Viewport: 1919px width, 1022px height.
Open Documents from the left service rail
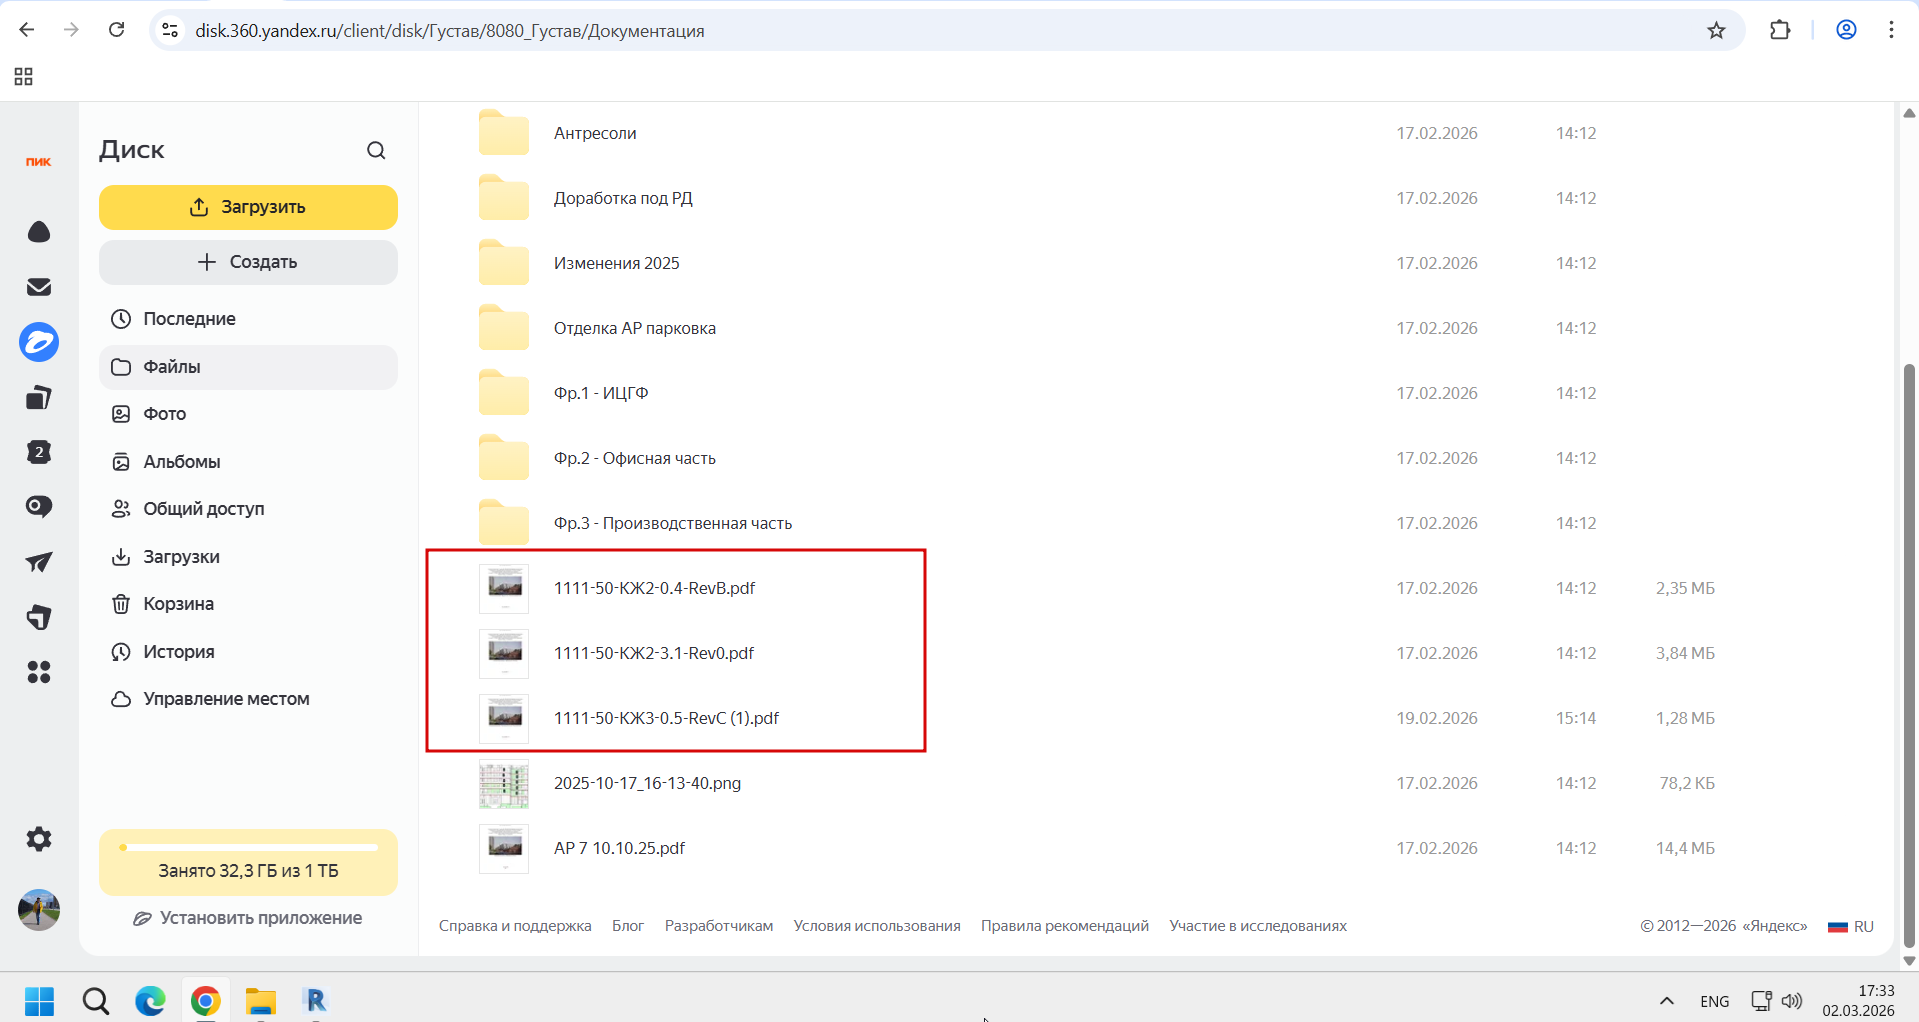click(x=39, y=398)
